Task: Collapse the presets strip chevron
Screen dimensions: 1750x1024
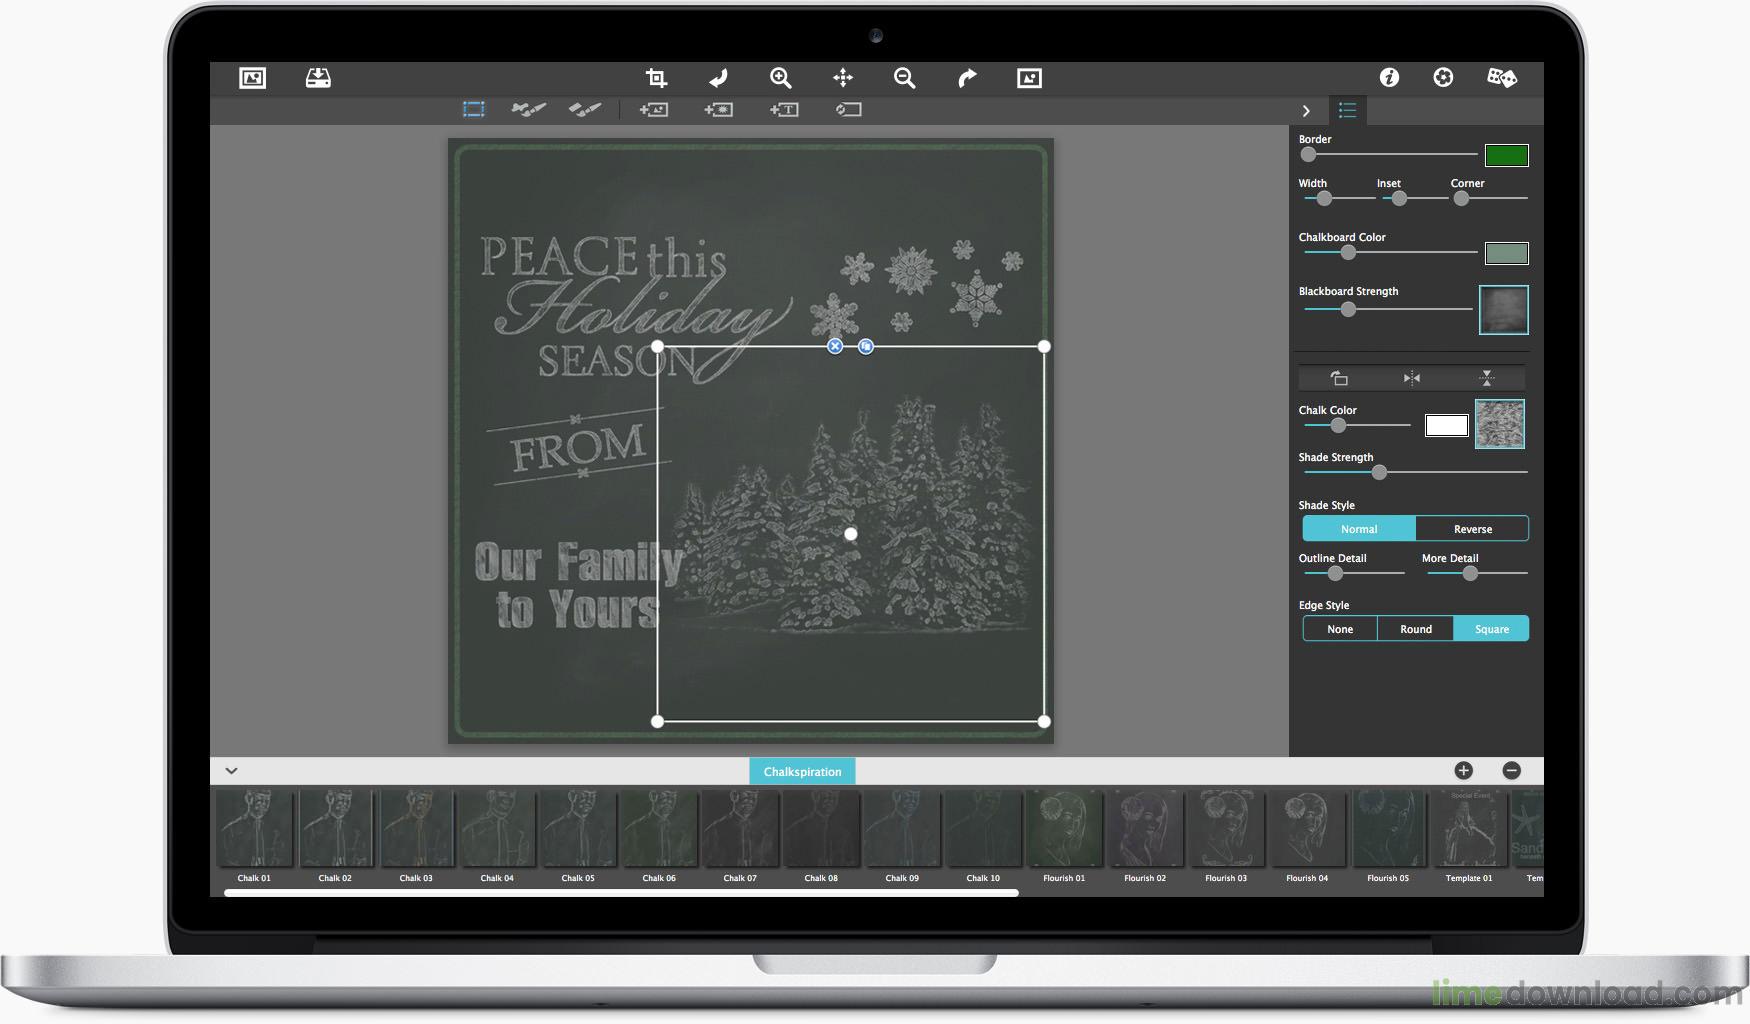Action: [231, 771]
